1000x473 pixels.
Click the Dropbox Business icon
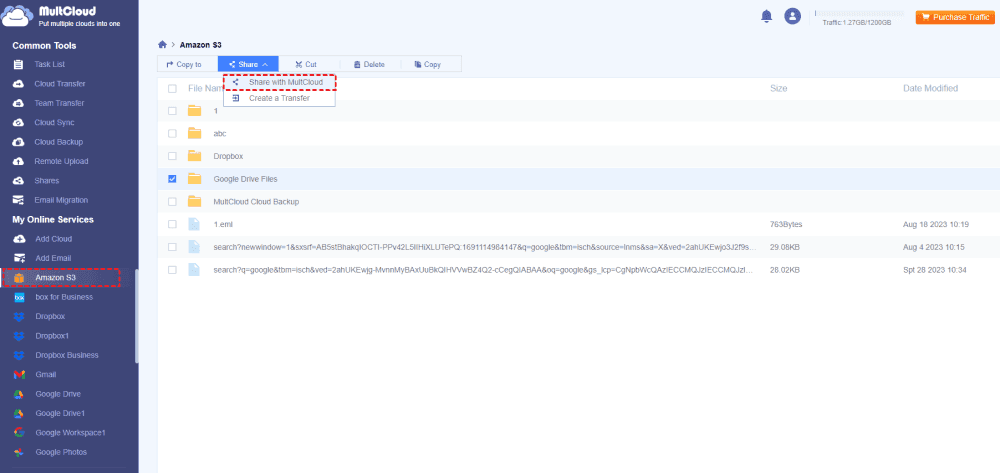click(x=19, y=355)
